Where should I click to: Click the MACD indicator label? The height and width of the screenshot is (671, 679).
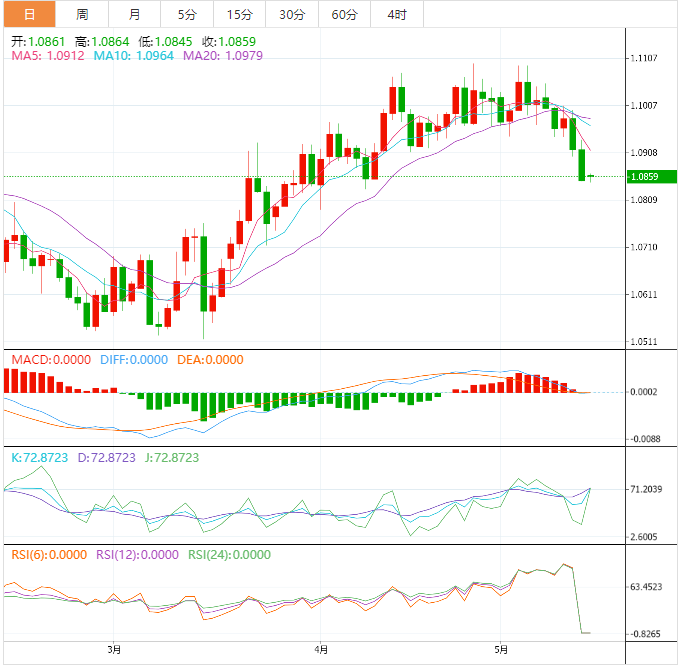50,360
